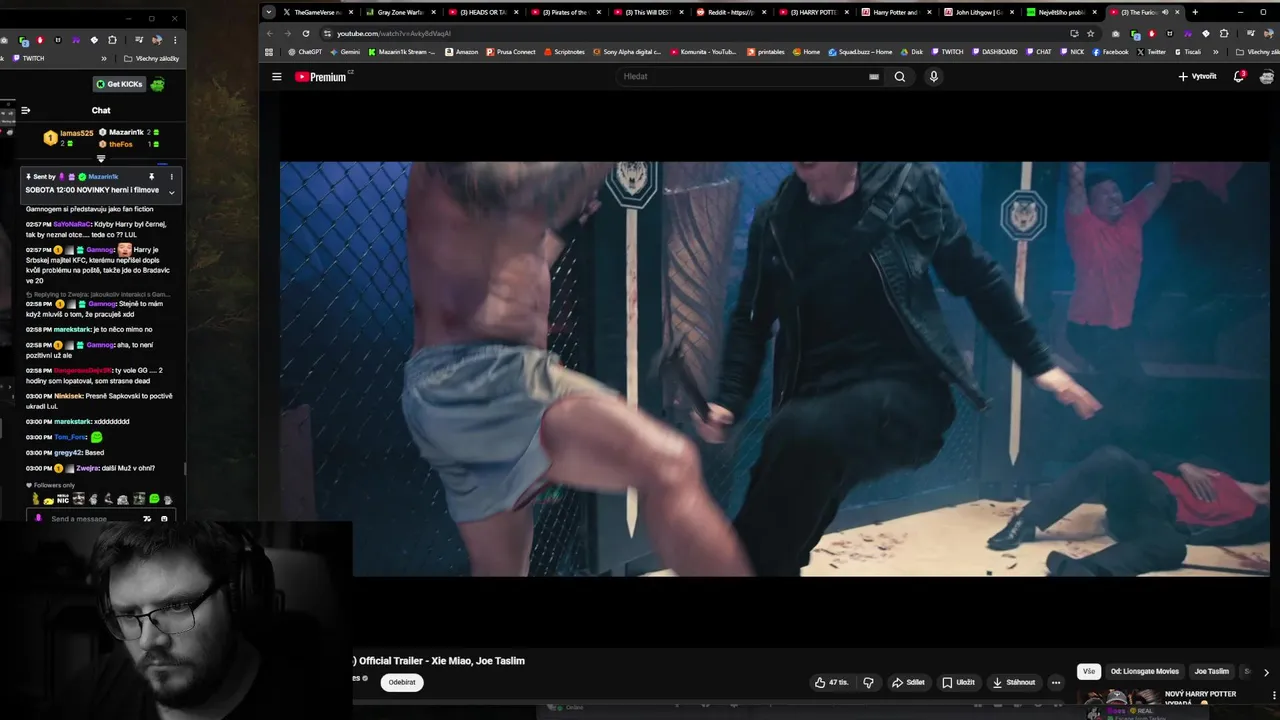The image size is (1280, 720).
Task: Unpin the pinned chat message pin icon
Action: [x=152, y=176]
